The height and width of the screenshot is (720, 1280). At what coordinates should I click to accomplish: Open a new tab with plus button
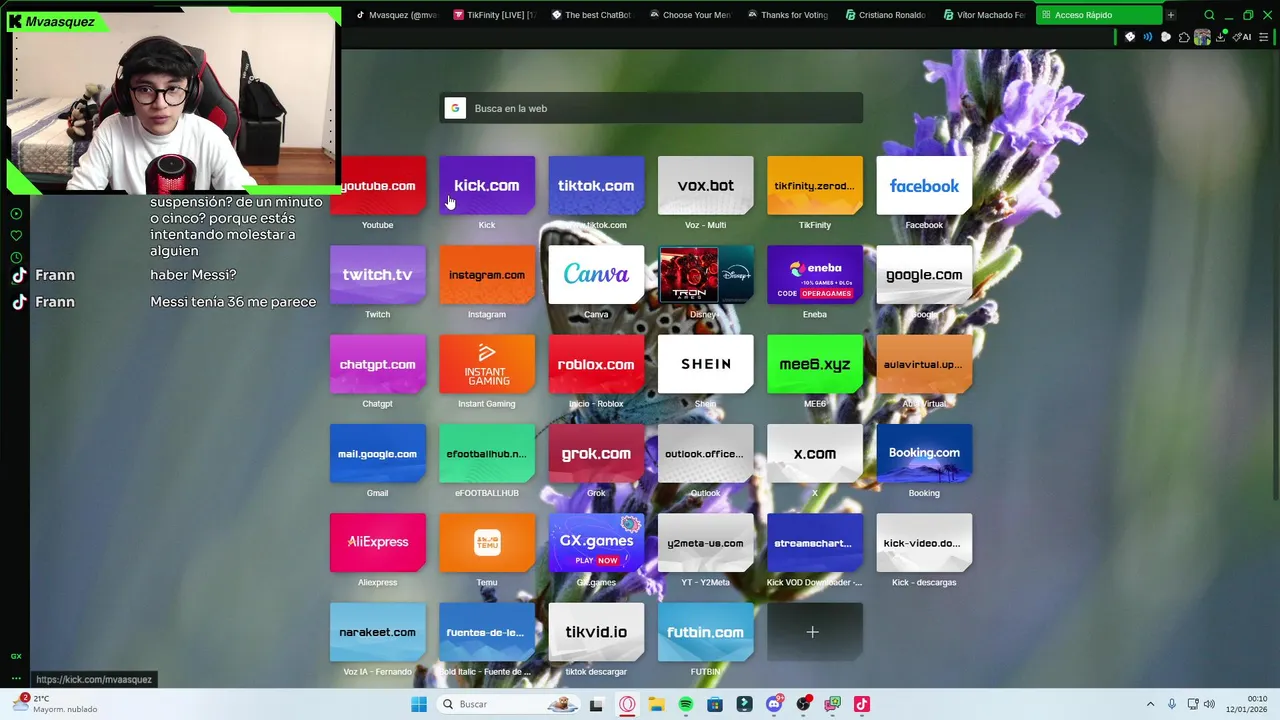coord(1170,15)
